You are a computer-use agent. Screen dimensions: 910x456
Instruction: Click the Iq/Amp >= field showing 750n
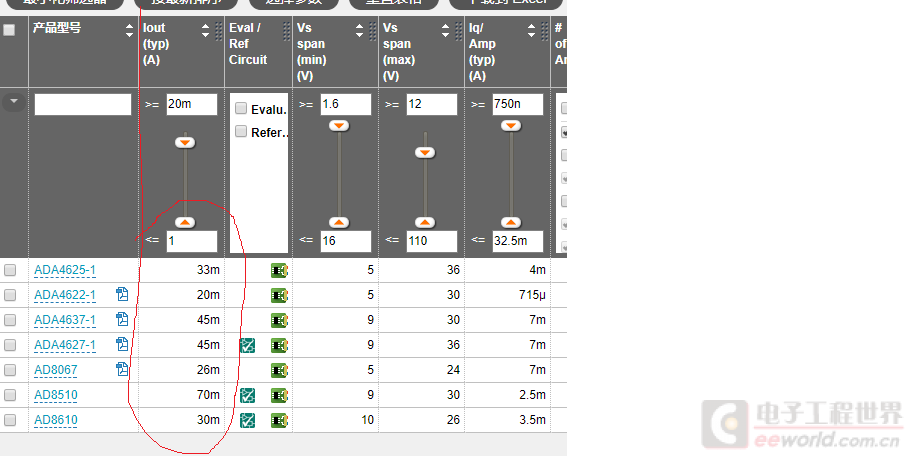click(518, 104)
